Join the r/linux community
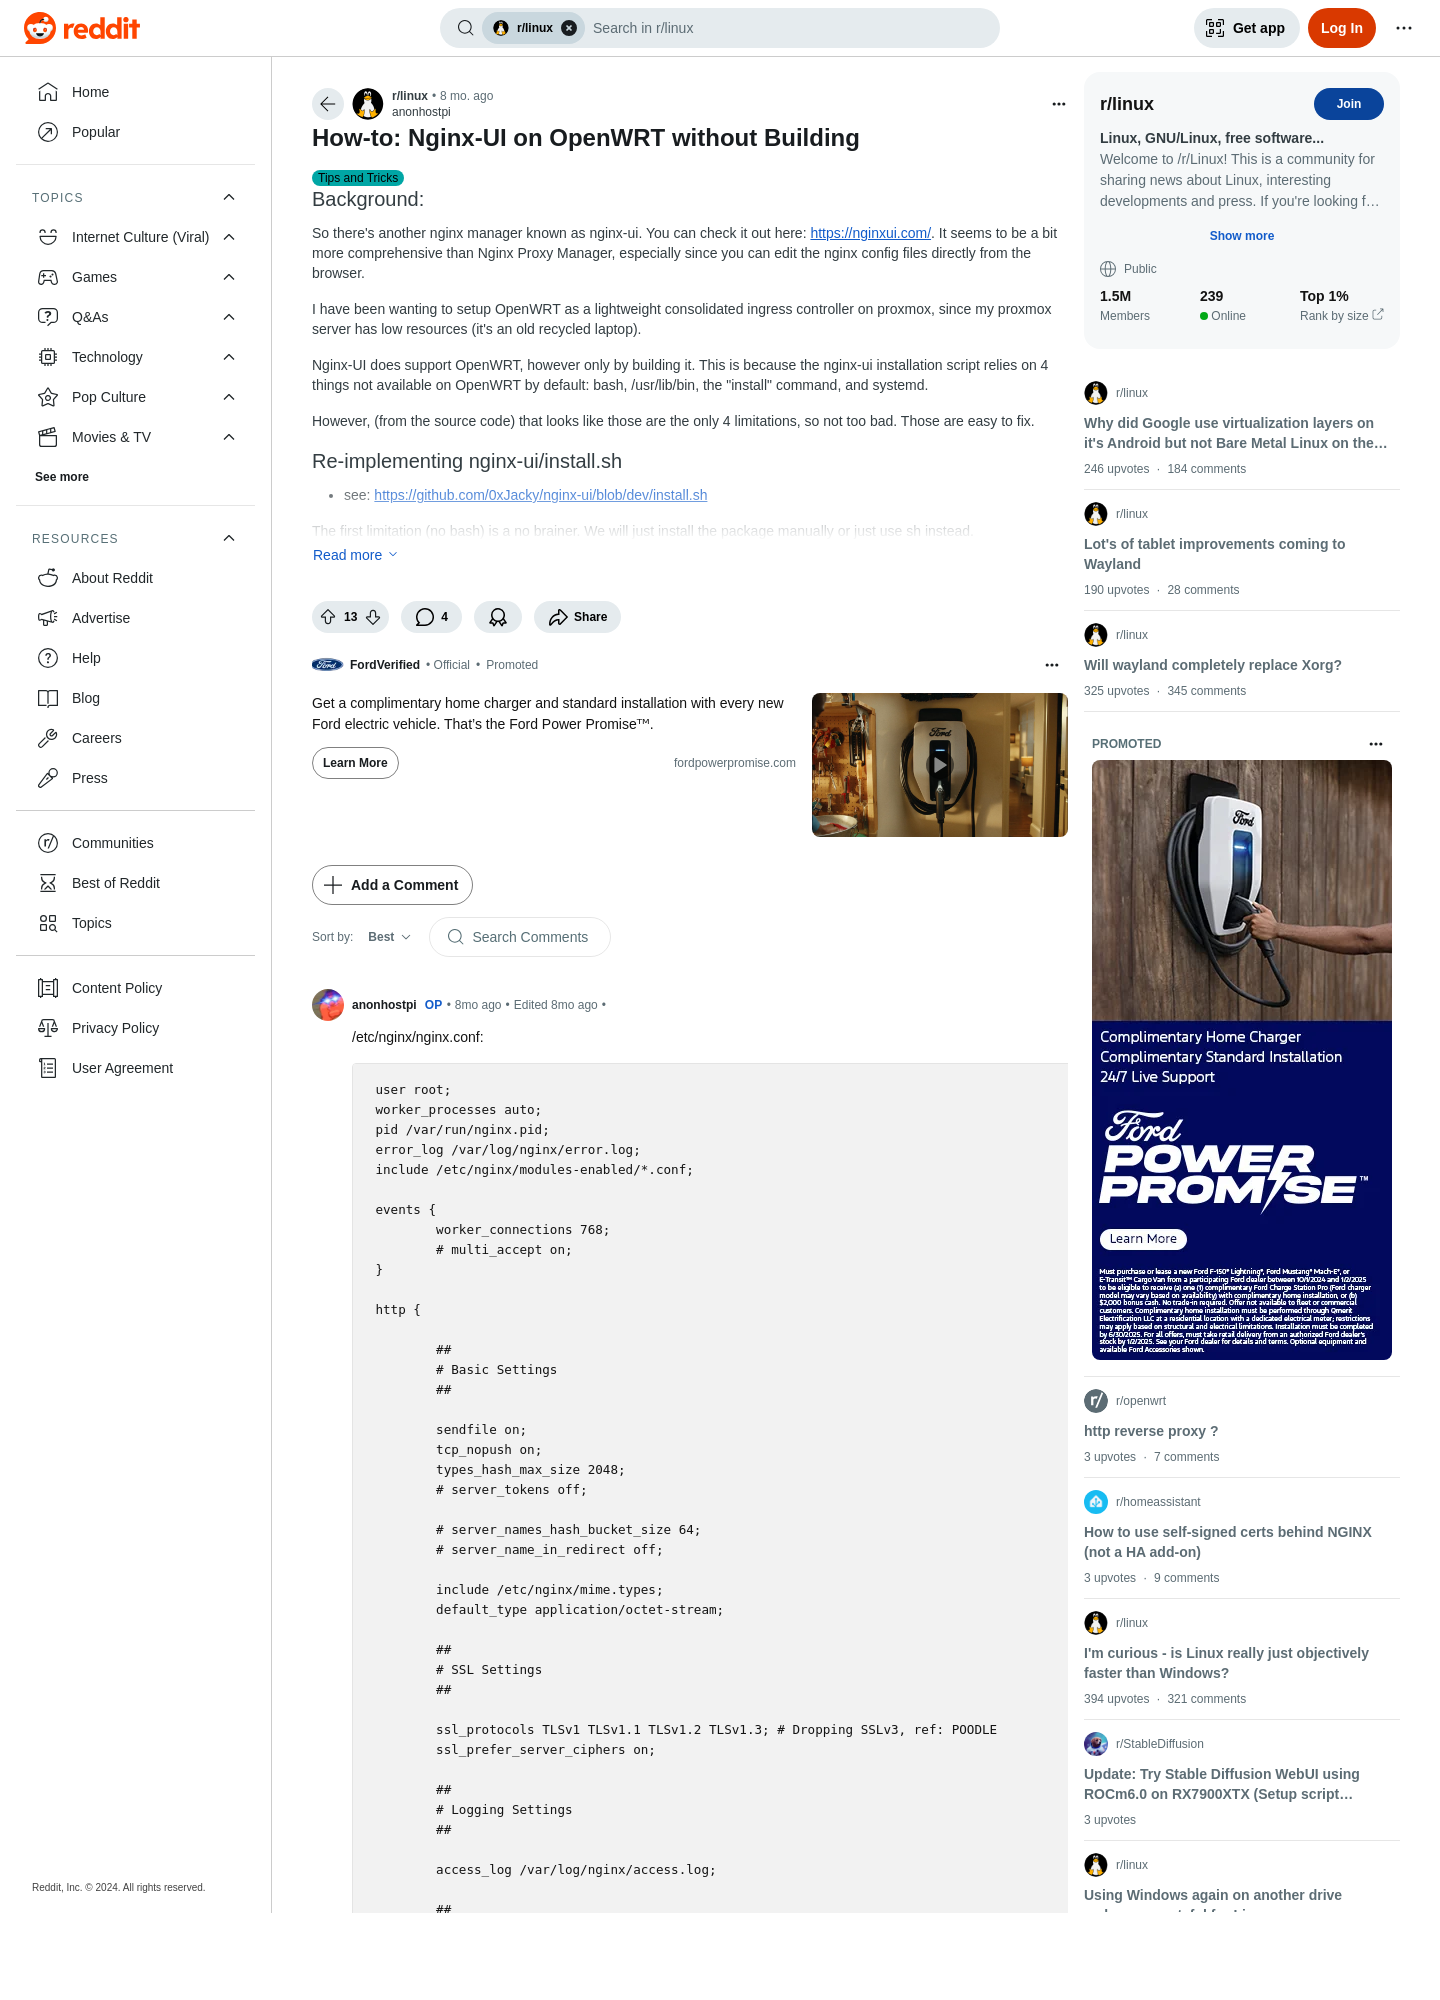Viewport: 1440px width, 2000px height. (1348, 104)
